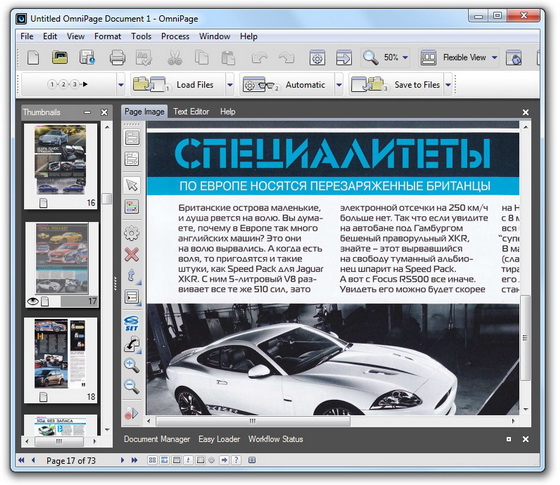560x485 pixels.
Task: Go to first page using double-left arrow
Action: tap(22, 460)
